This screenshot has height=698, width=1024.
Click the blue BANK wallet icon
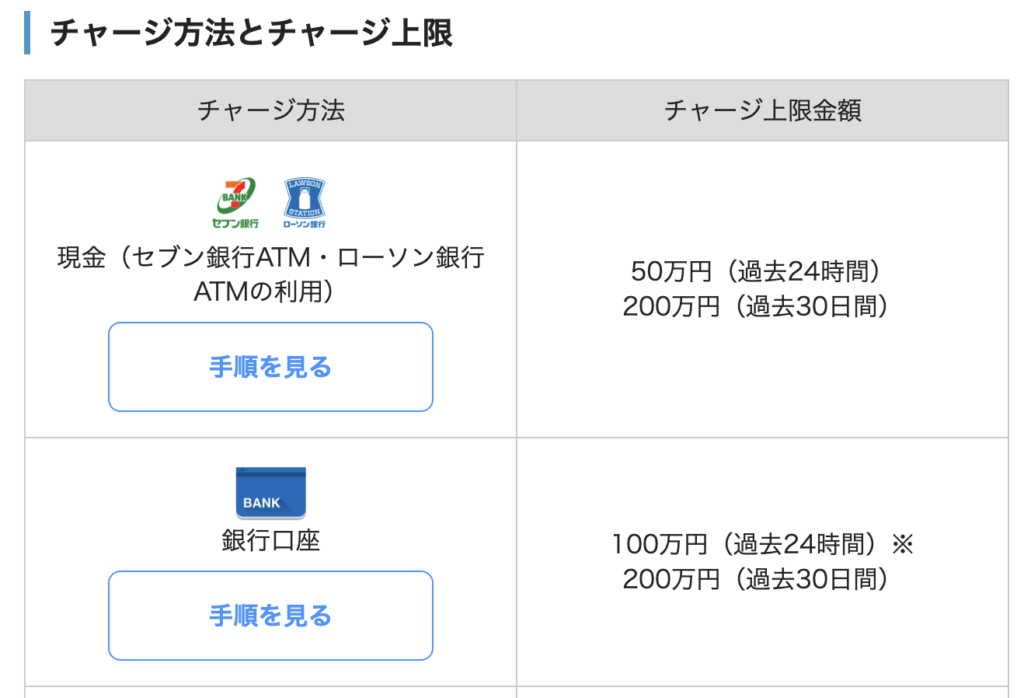tap(270, 493)
